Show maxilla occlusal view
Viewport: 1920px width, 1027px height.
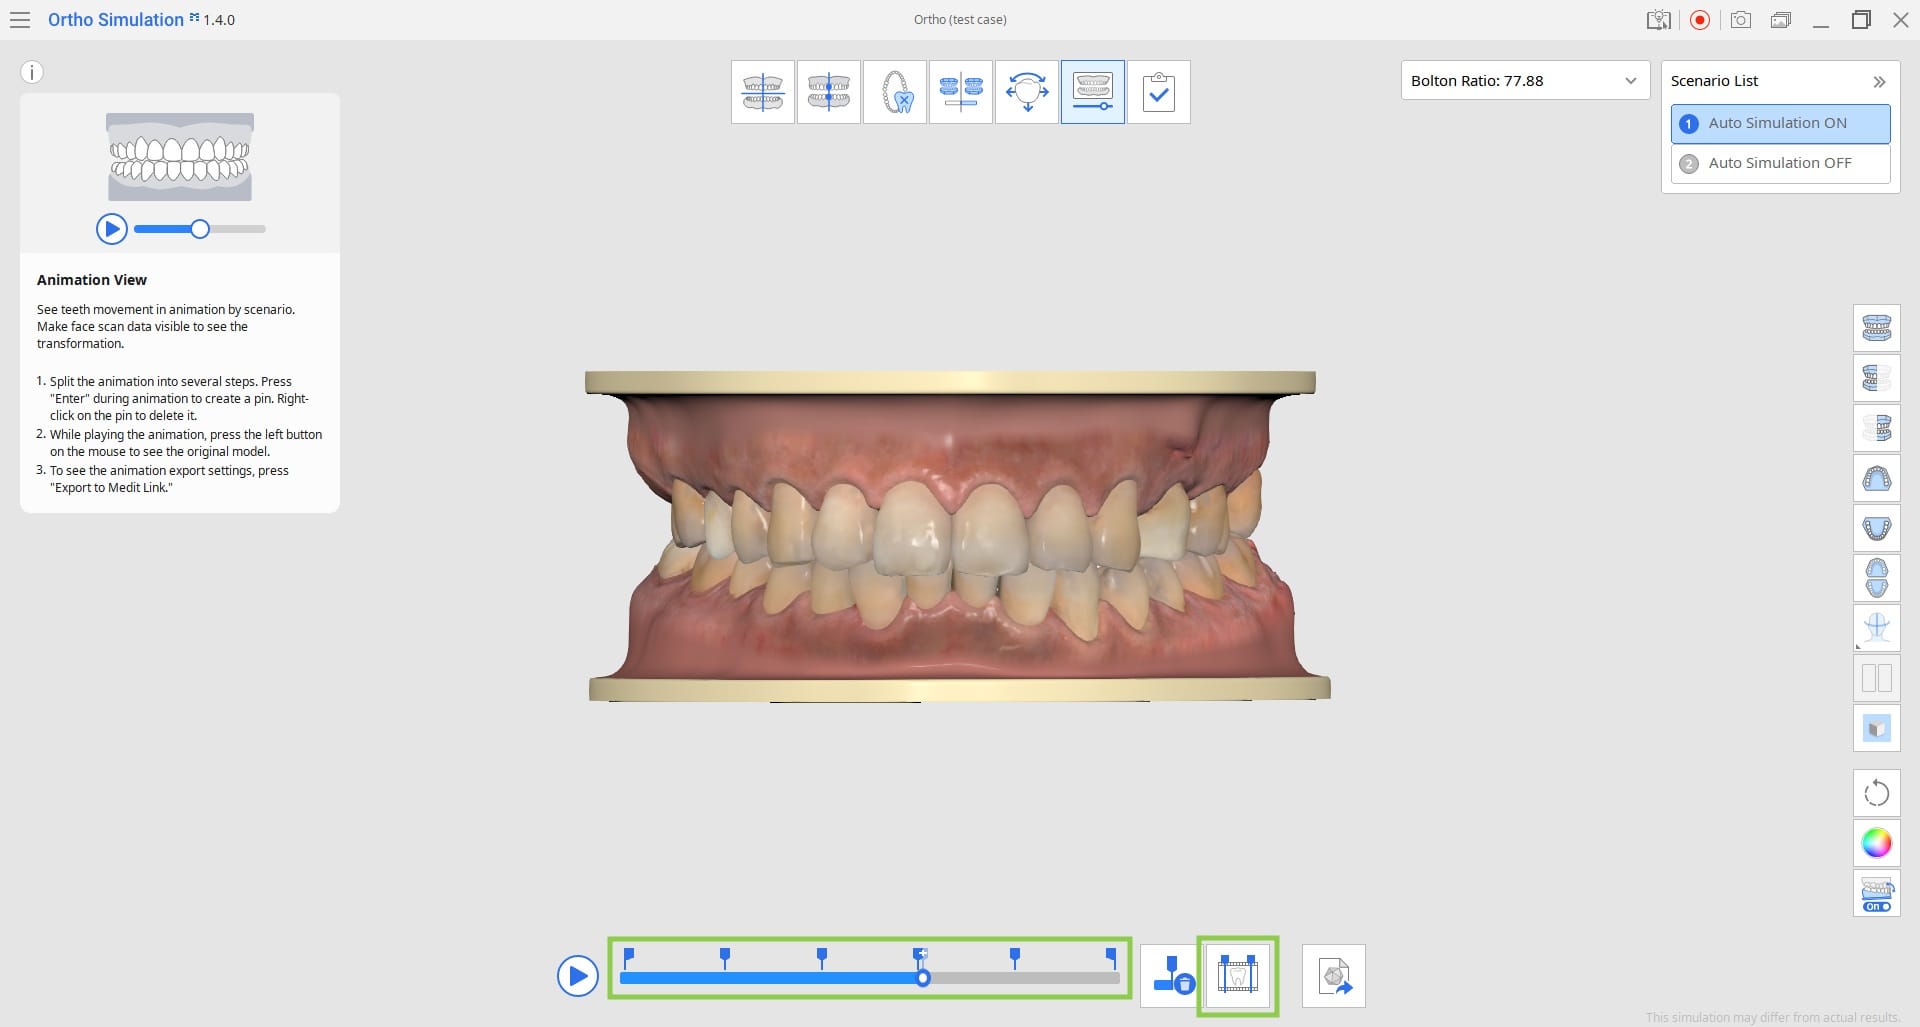[1877, 478]
